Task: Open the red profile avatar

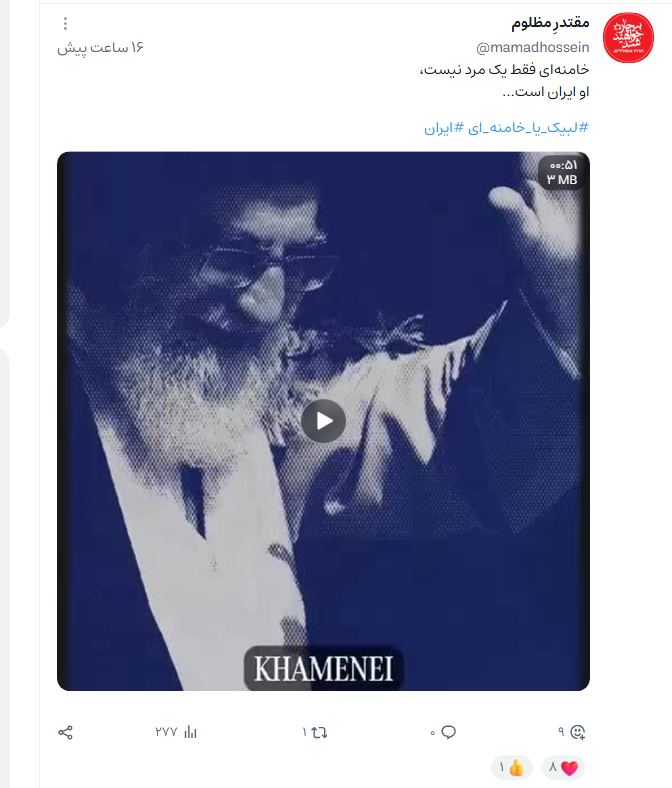Action: (x=628, y=38)
